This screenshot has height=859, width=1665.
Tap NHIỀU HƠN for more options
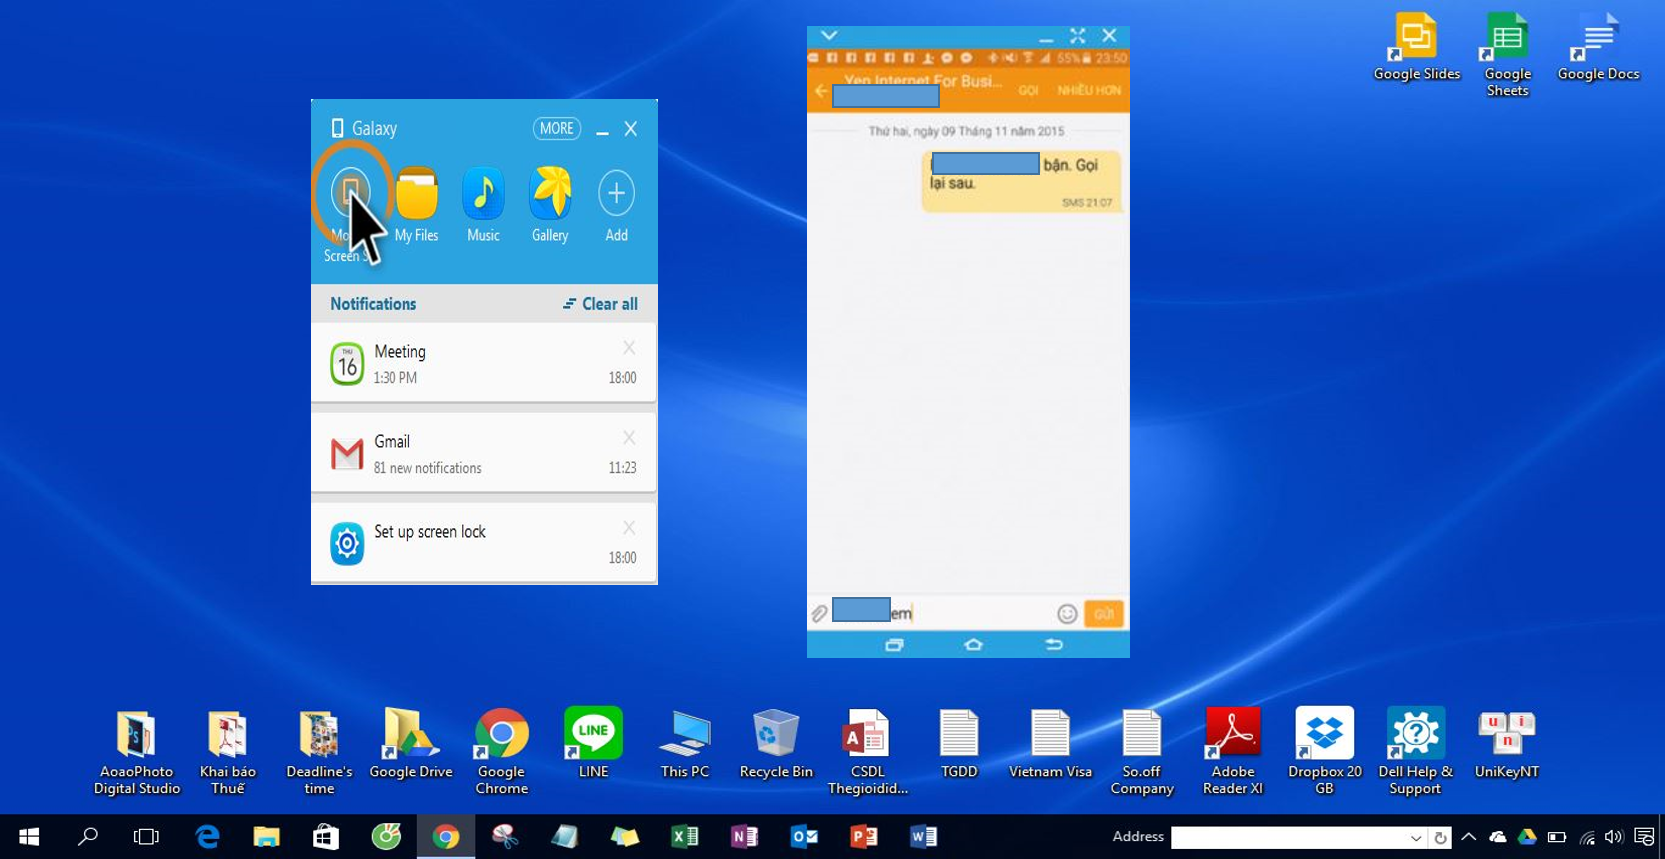click(x=1089, y=90)
